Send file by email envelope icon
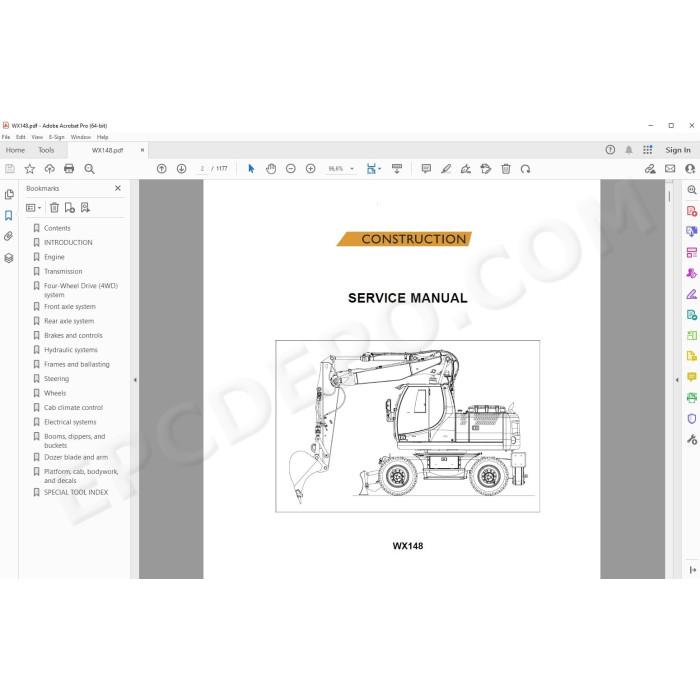This screenshot has width=700, height=700. (x=670, y=169)
